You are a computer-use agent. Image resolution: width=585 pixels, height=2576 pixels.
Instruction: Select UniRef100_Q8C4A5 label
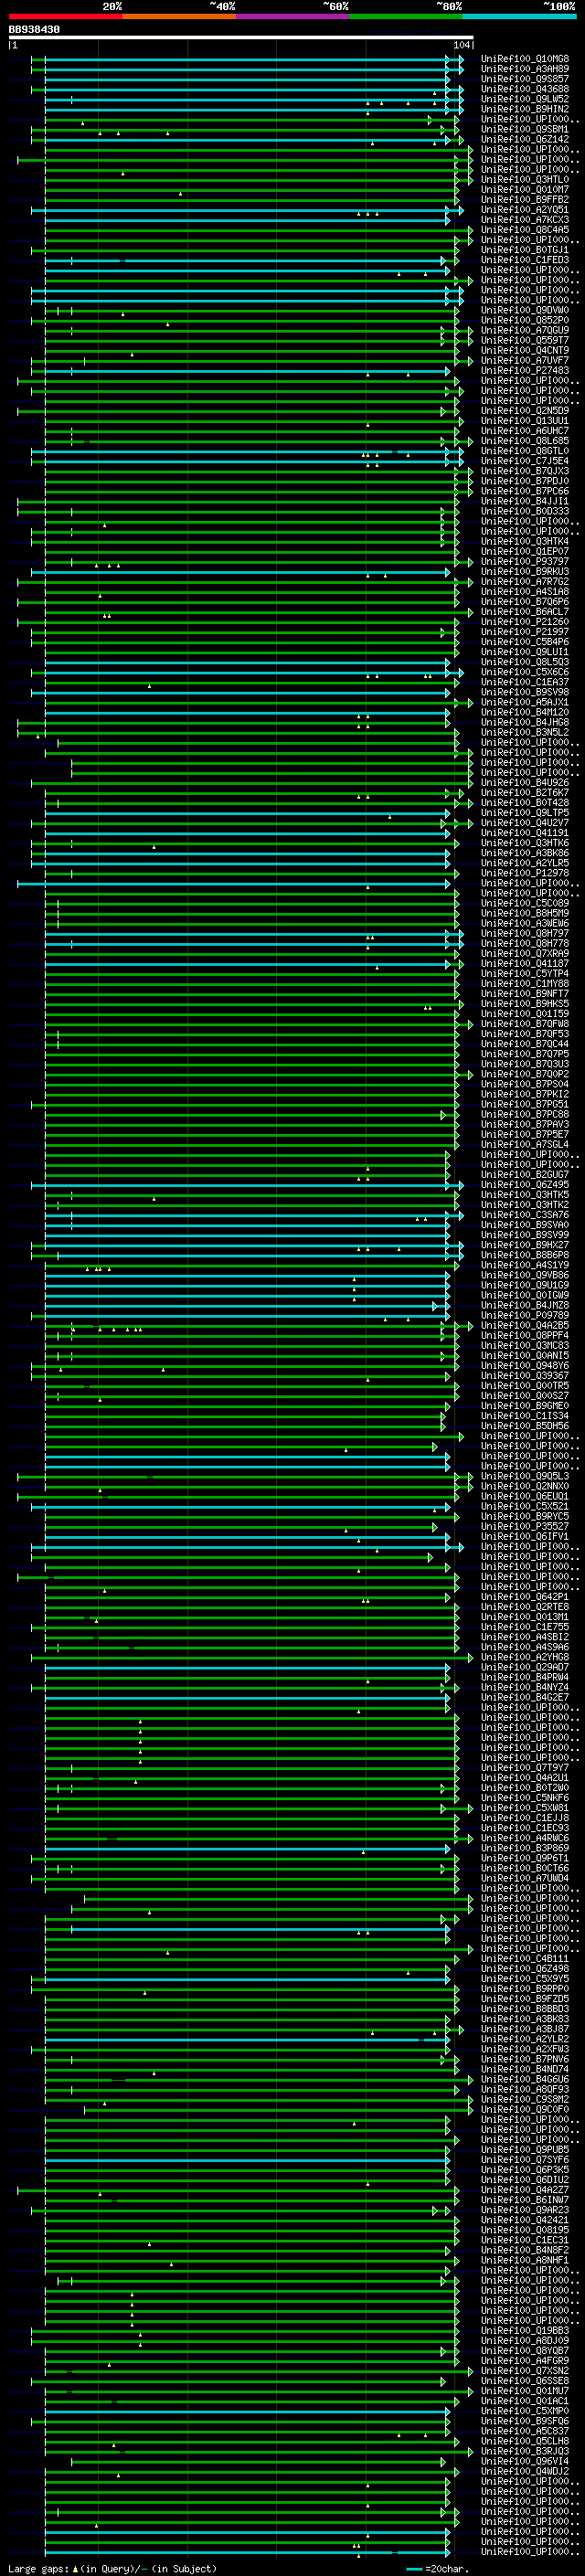[x=525, y=230]
